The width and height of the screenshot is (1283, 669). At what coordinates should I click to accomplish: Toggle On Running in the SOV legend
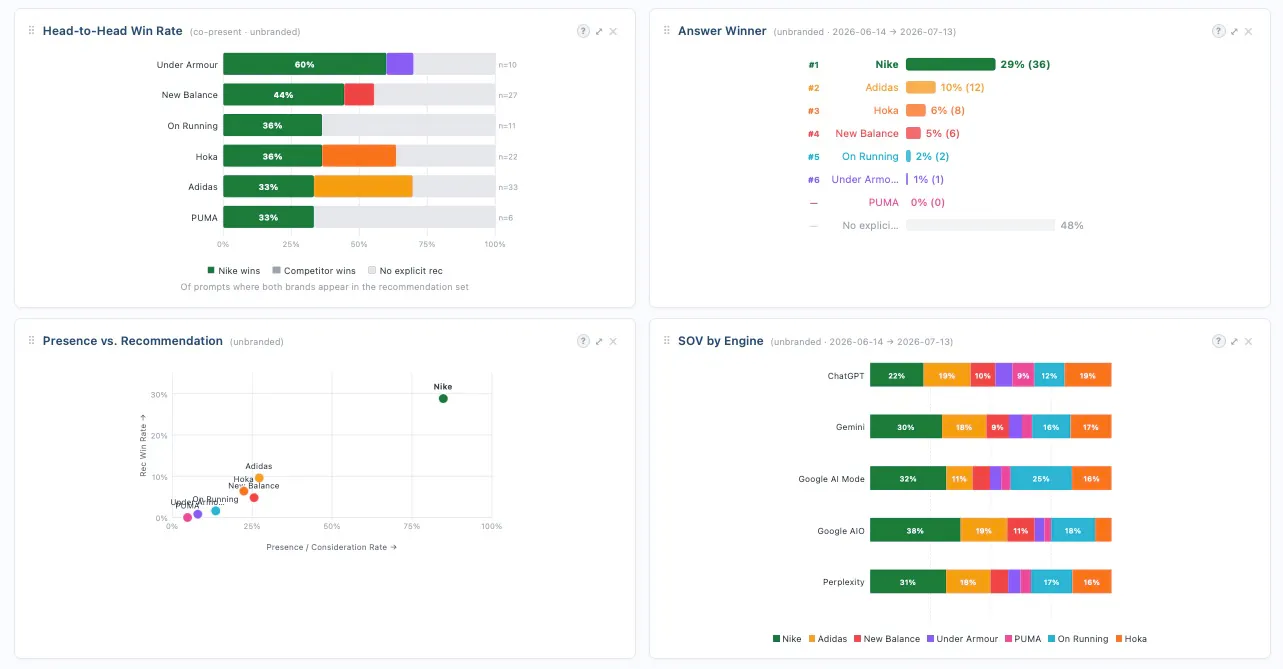coord(1077,638)
